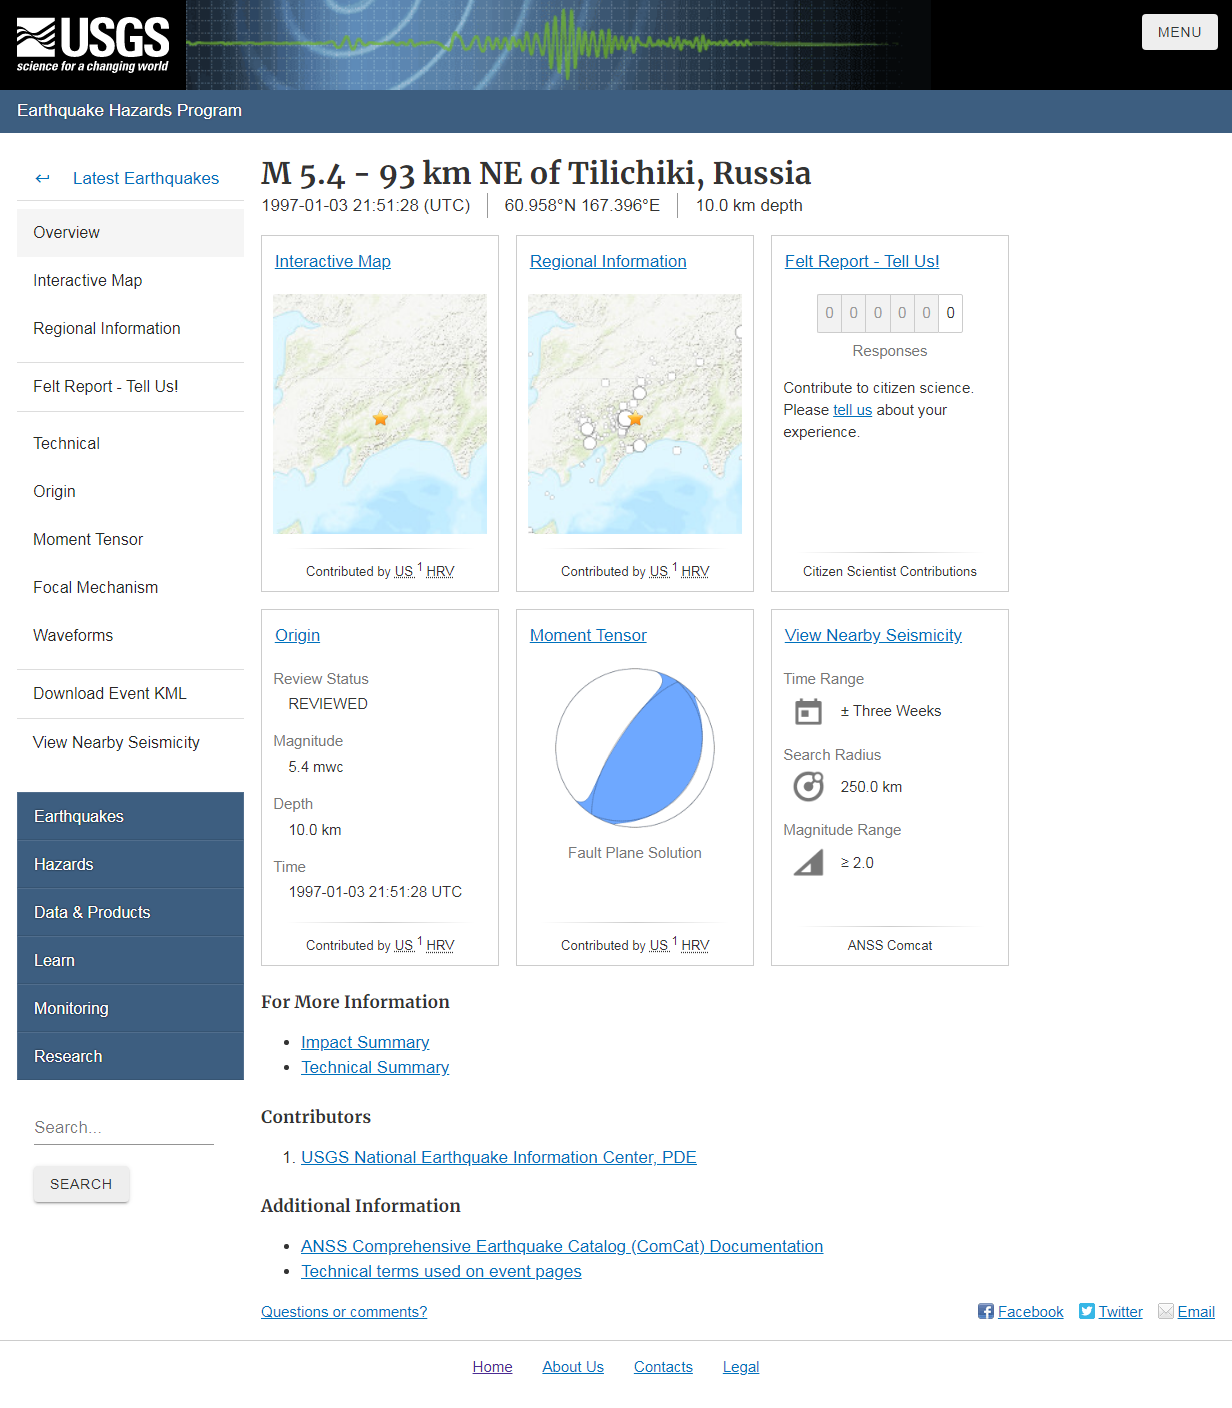This screenshot has width=1232, height=1408.
Task: Select Download Event KML in sidebar
Action: (x=130, y=693)
